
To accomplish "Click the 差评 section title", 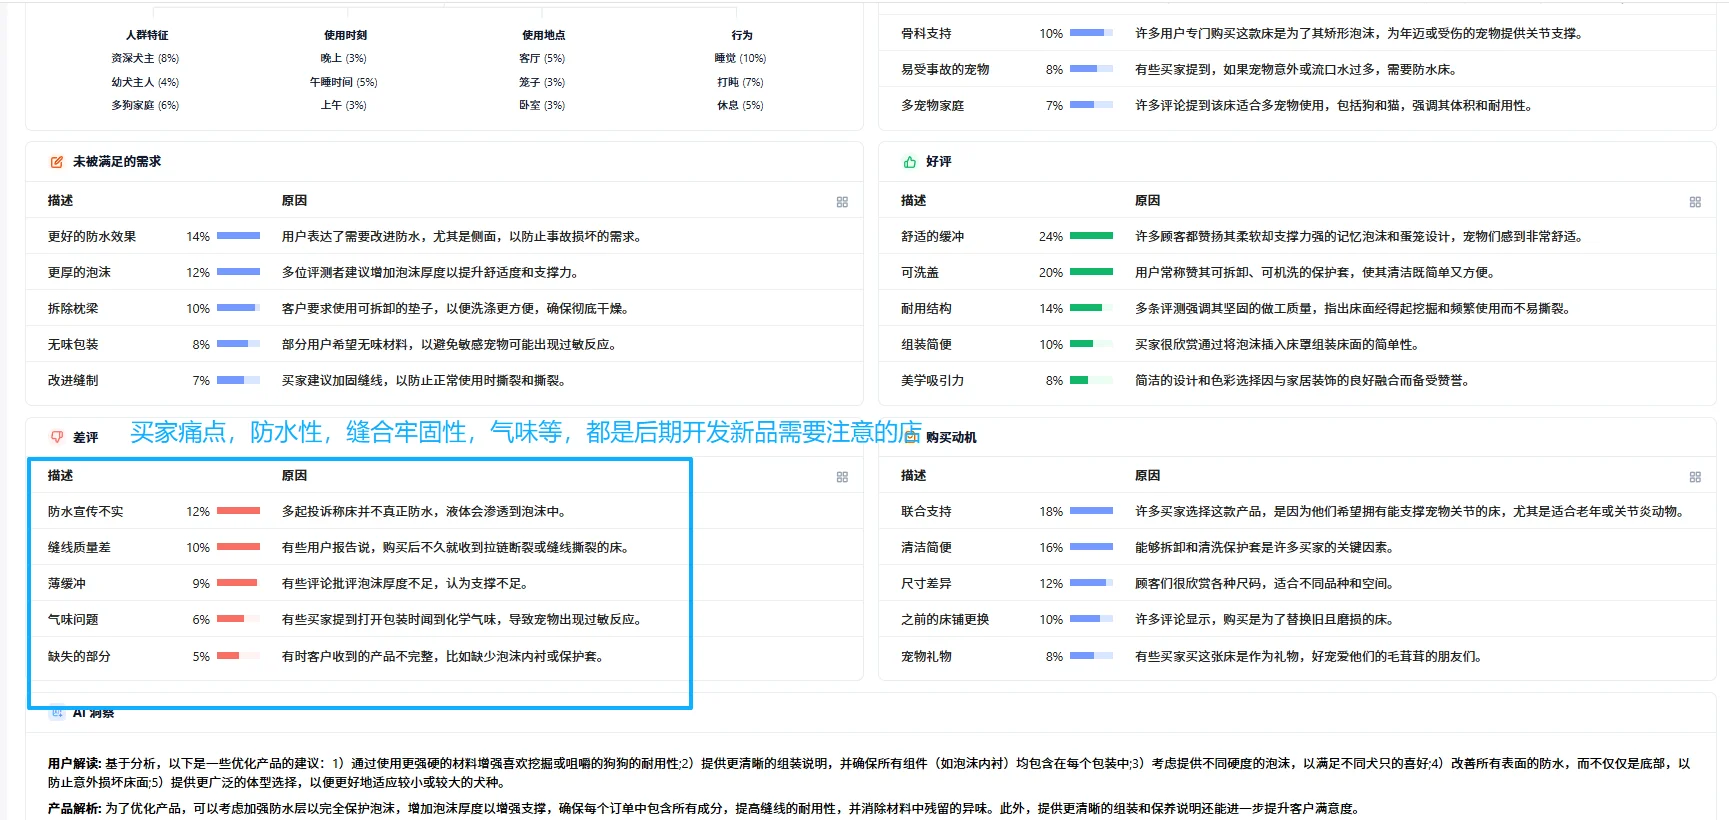I will [85, 437].
